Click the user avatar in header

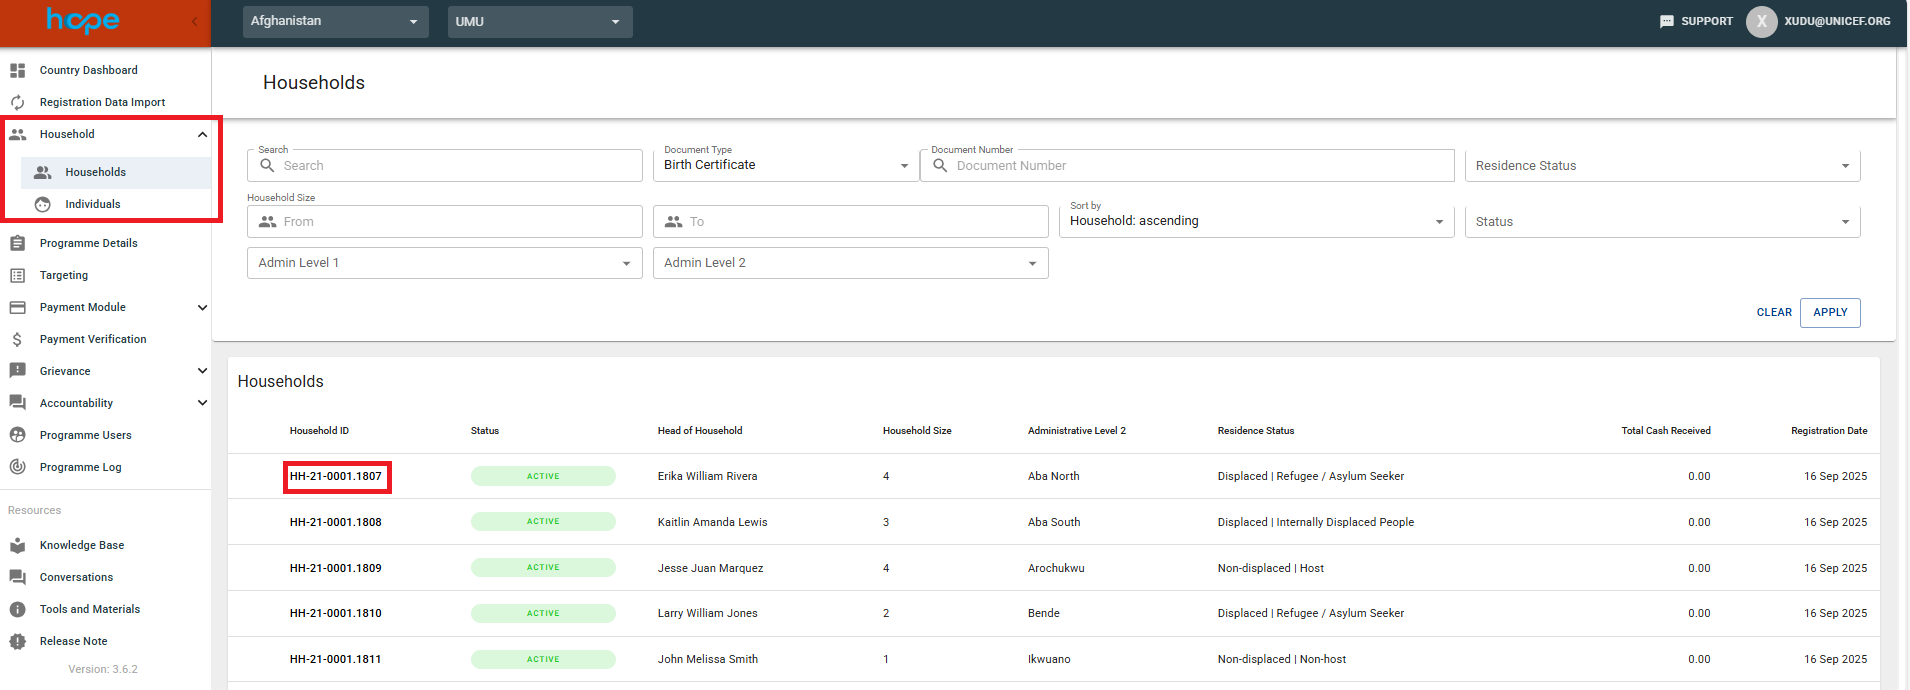1761,21
